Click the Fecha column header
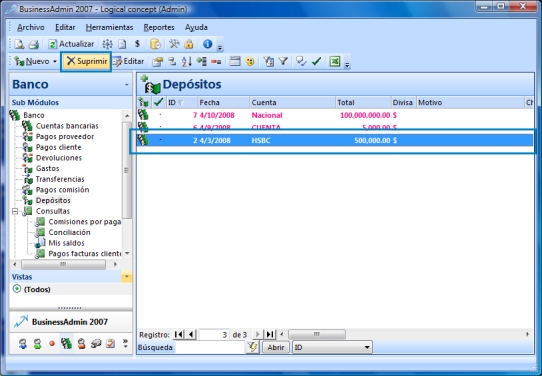Image resolution: width=542 pixels, height=376 pixels. point(223,103)
